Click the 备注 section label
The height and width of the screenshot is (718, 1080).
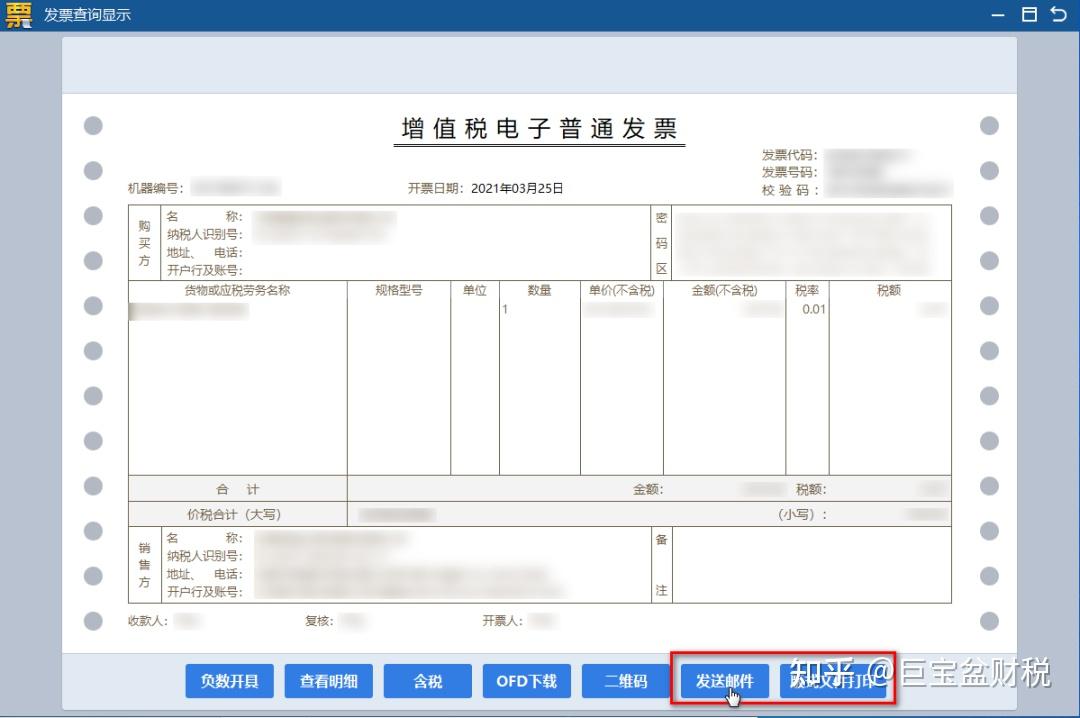661,564
